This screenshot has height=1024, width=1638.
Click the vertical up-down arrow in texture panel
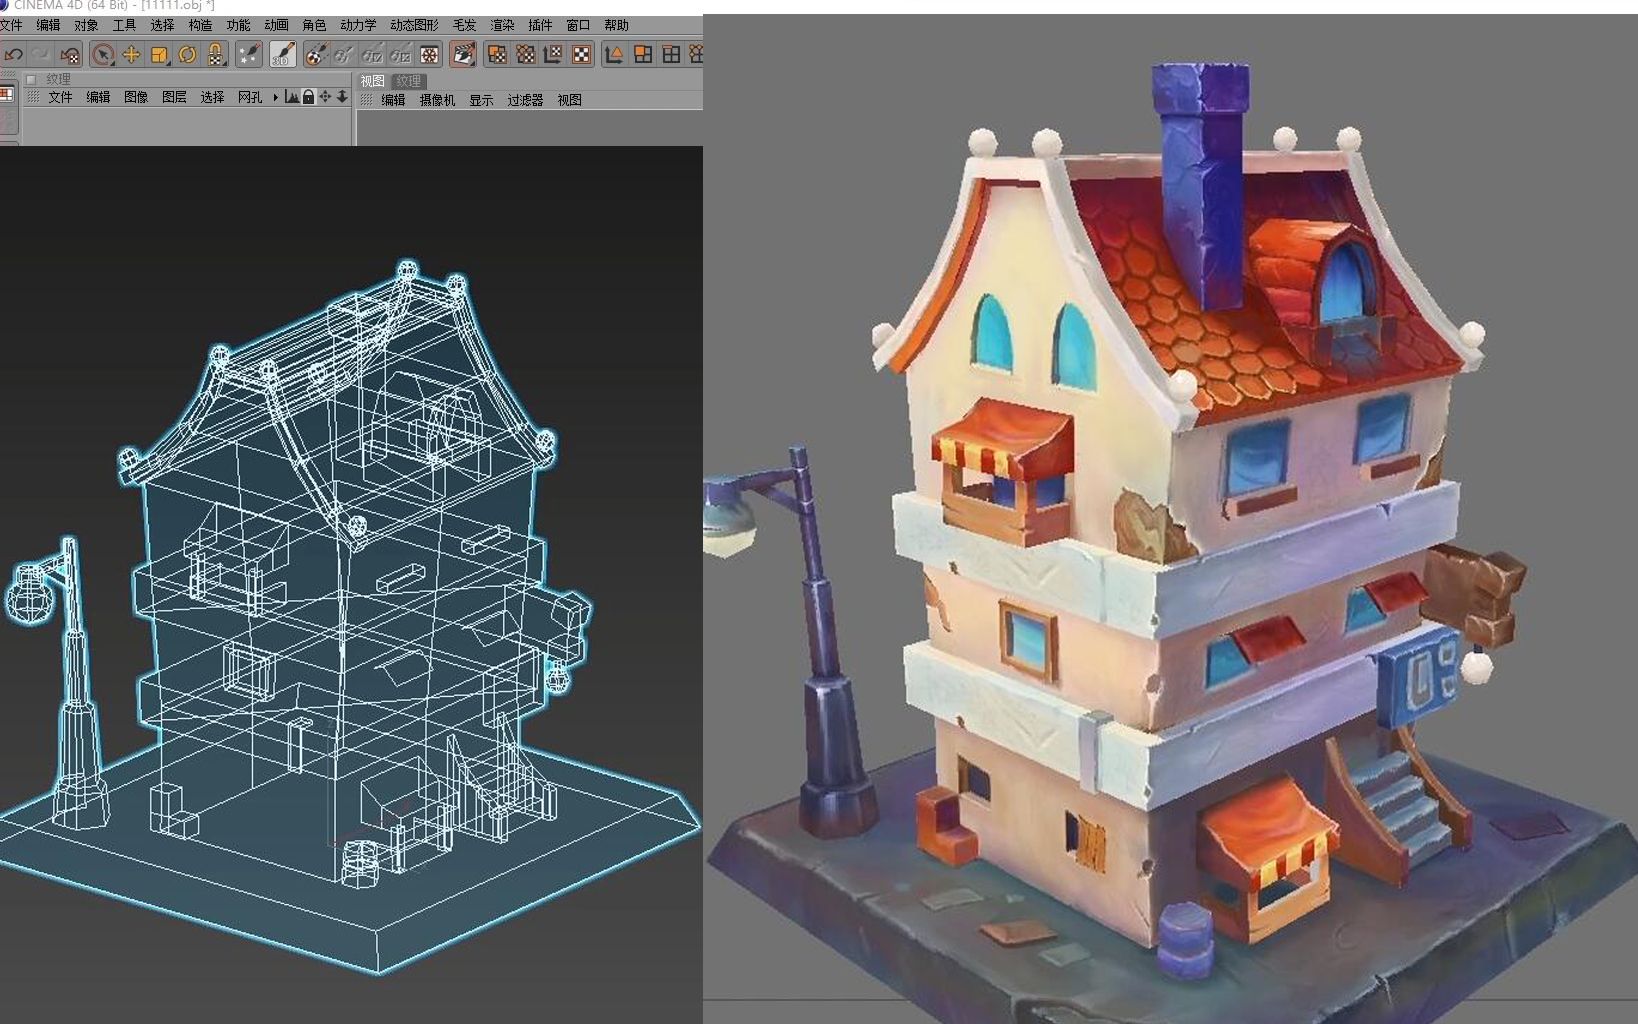(x=342, y=97)
